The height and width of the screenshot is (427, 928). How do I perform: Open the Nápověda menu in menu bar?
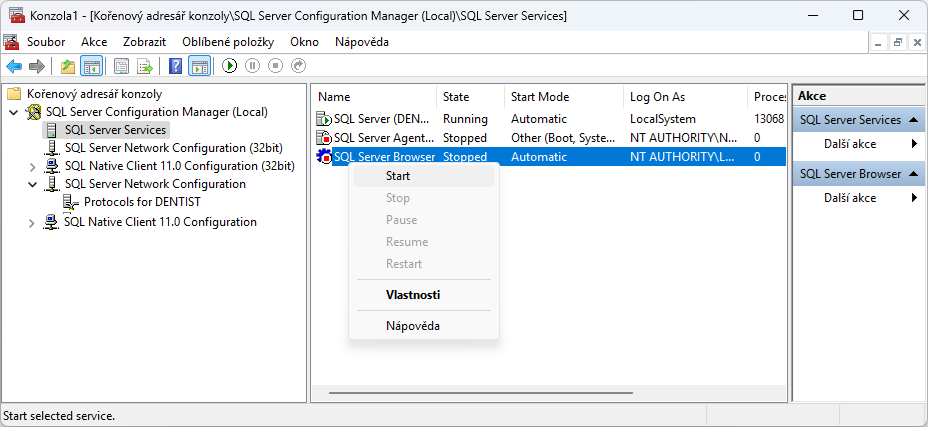[362, 42]
